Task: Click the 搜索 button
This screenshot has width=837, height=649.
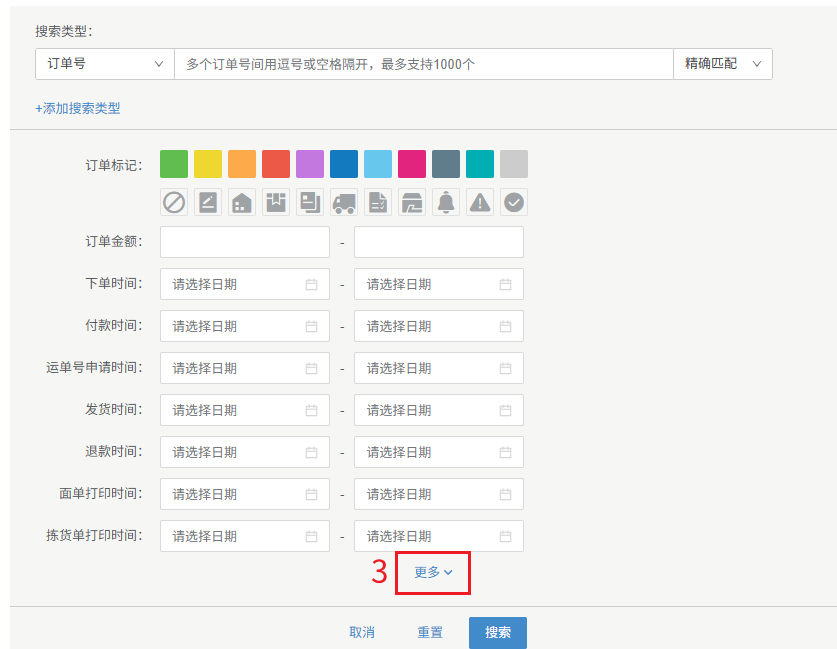Action: 497,632
